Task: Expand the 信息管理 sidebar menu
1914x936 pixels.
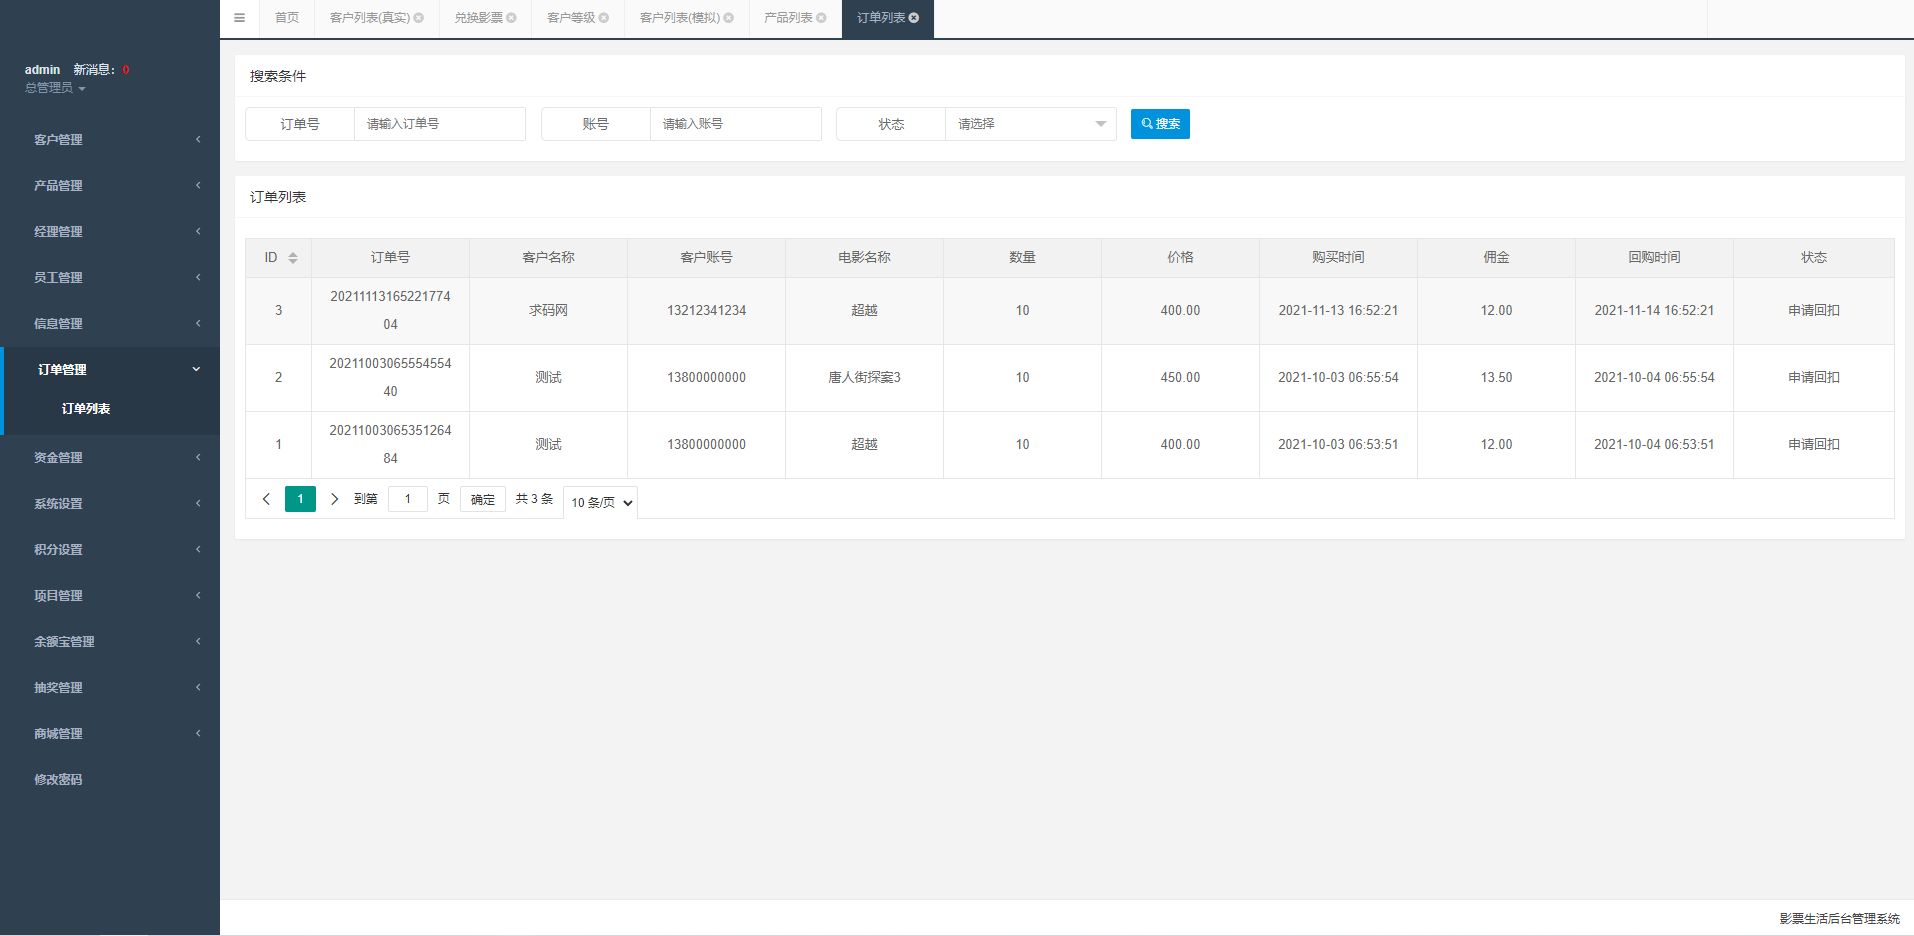Action: 110,324
